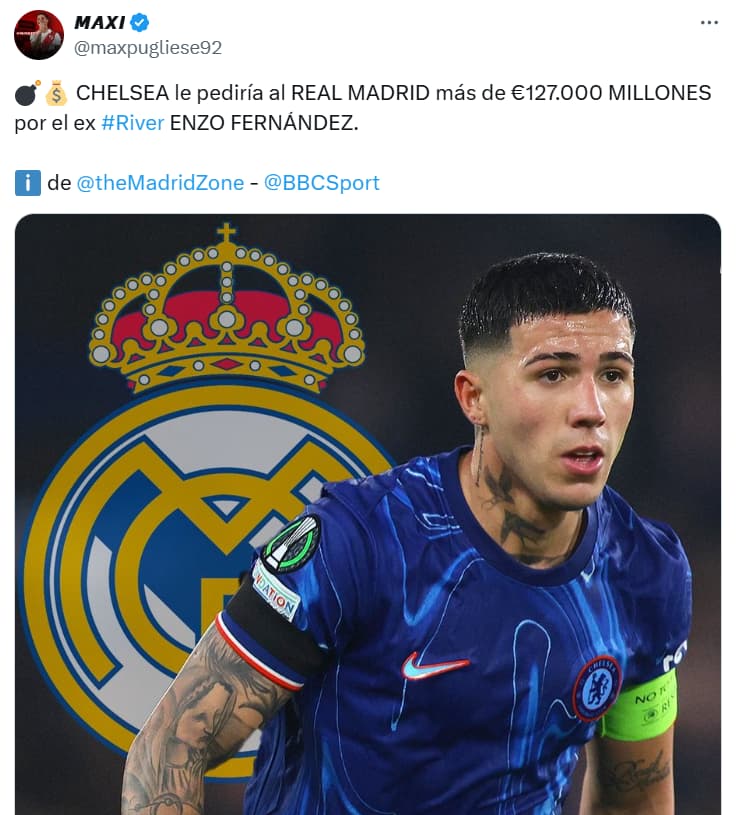Click the blue verified badge next to MAXI

tap(139, 22)
